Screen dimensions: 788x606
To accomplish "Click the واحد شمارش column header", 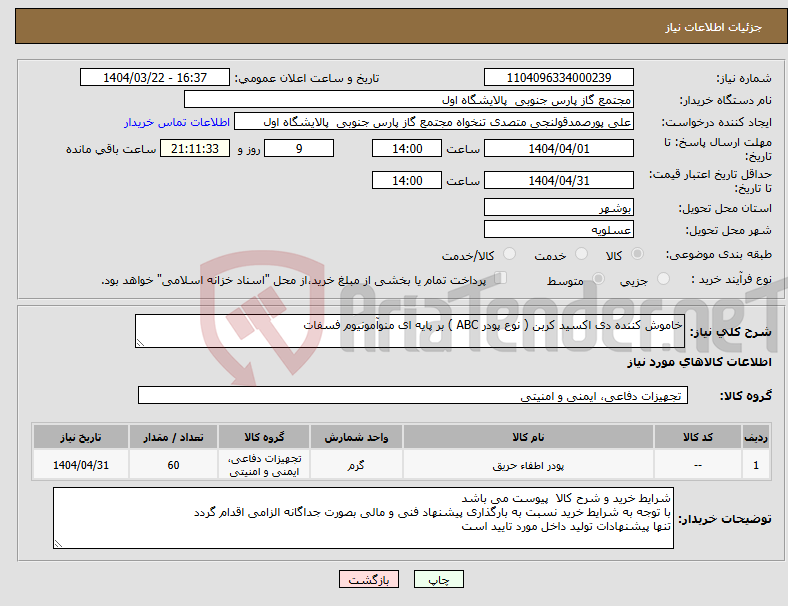I will (356, 437).
